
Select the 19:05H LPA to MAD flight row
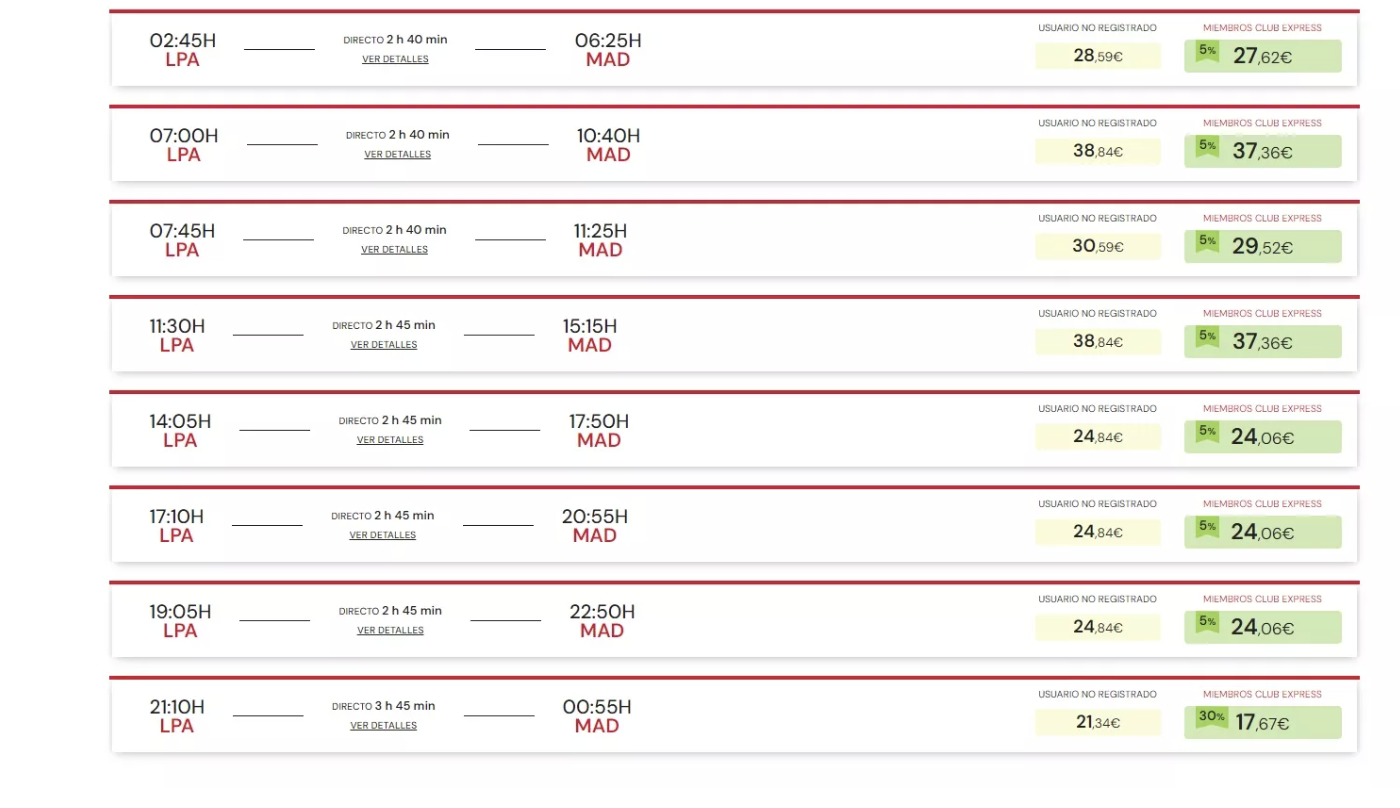735,620
